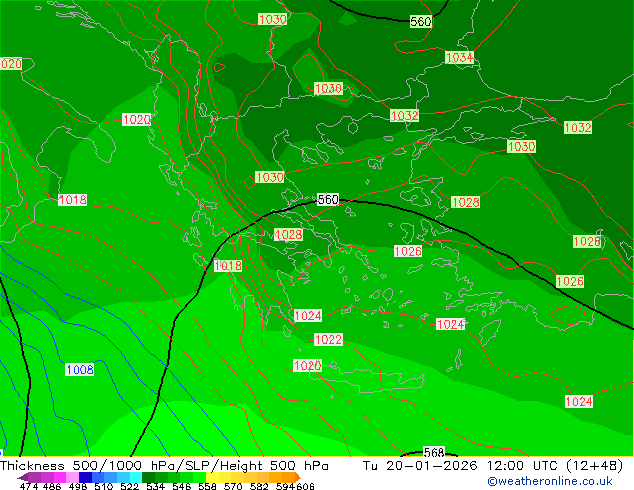
Task: Click the cyan swatch in the color scale
Action: [136, 477]
